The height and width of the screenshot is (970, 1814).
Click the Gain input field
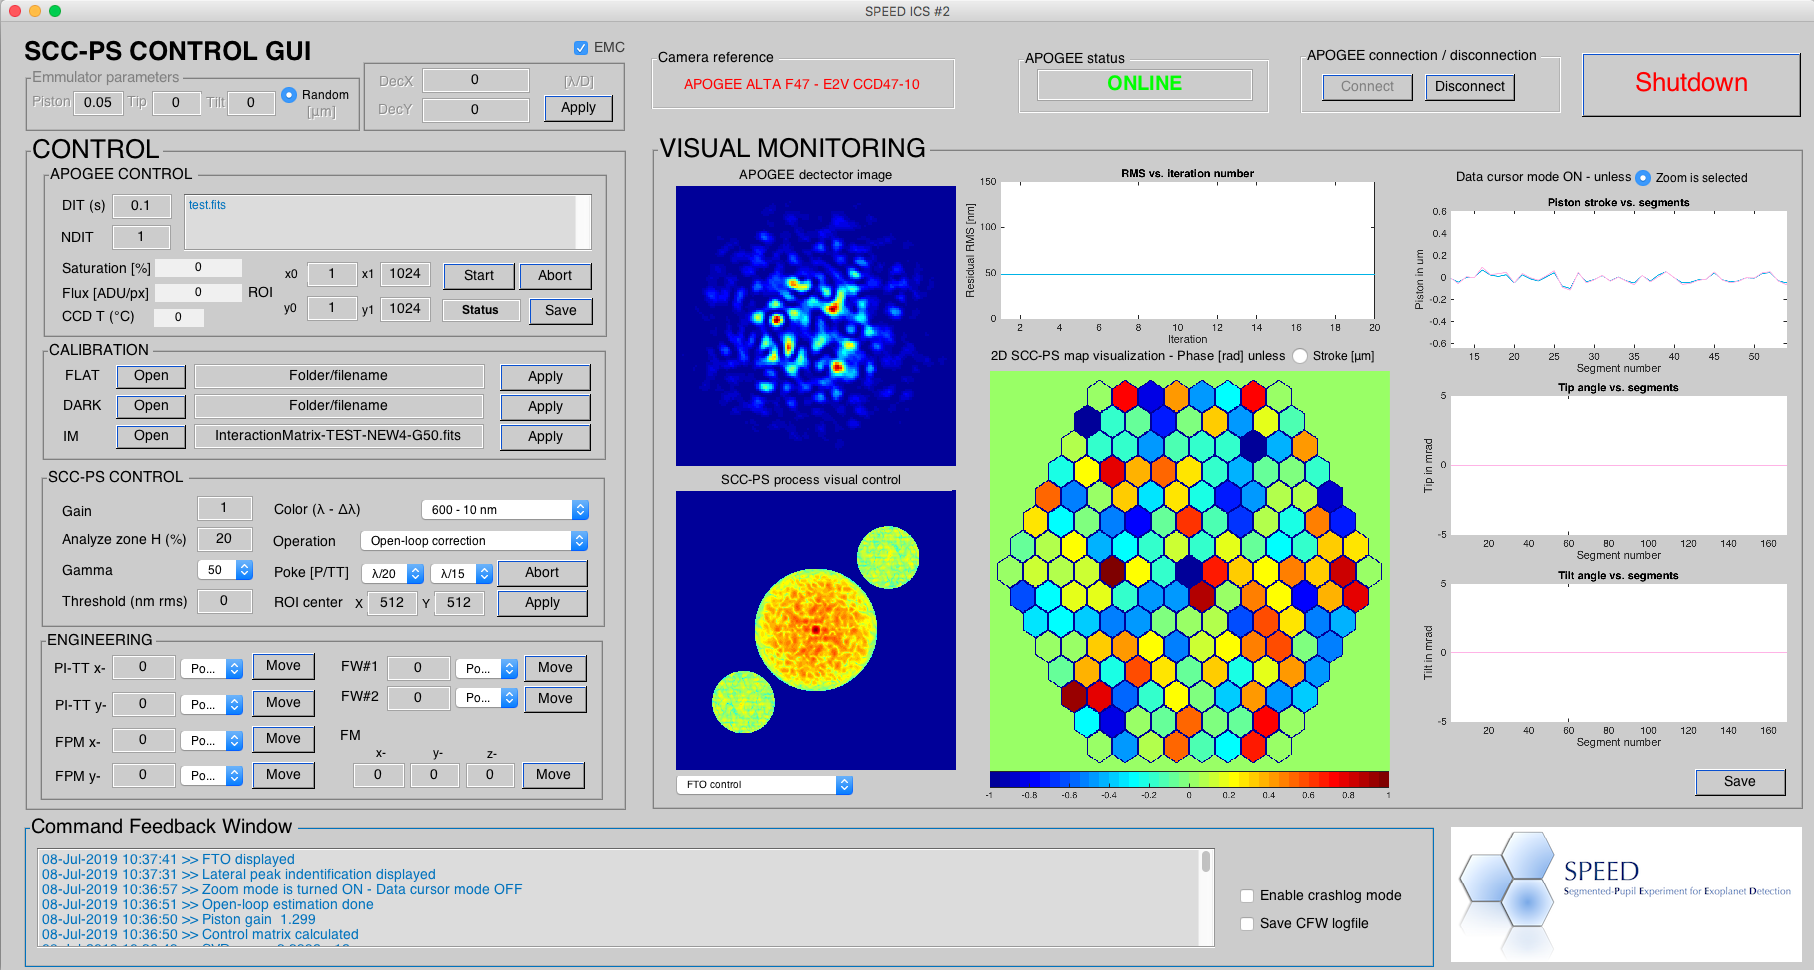pos(224,508)
